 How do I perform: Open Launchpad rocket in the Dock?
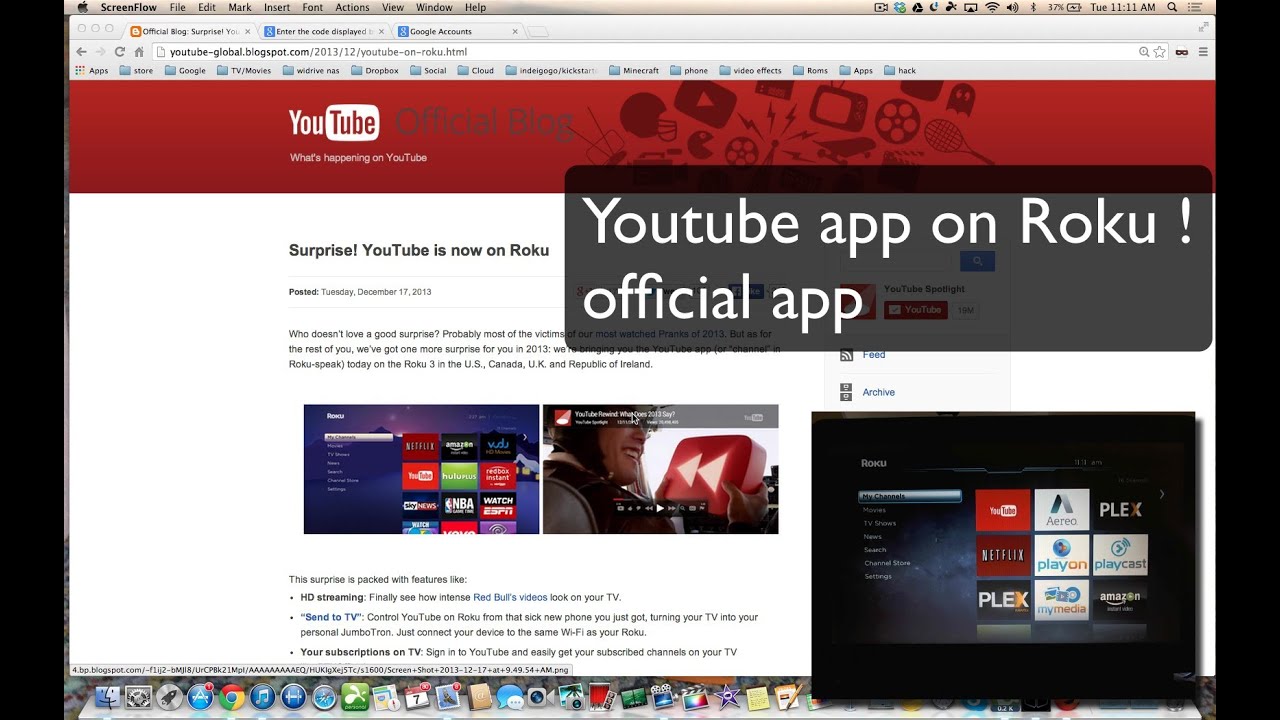click(169, 697)
